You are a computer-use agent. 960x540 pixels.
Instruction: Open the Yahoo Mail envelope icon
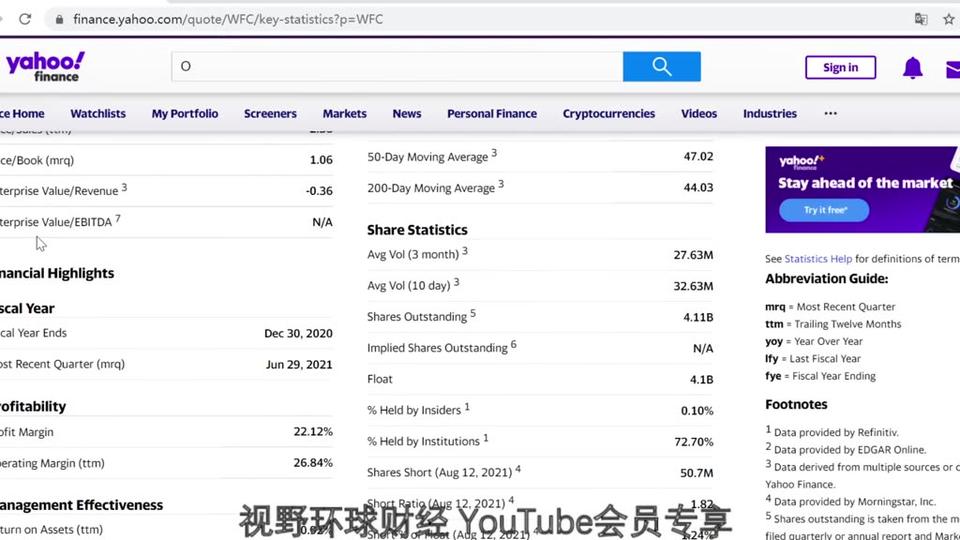pyautogui.click(x=953, y=69)
